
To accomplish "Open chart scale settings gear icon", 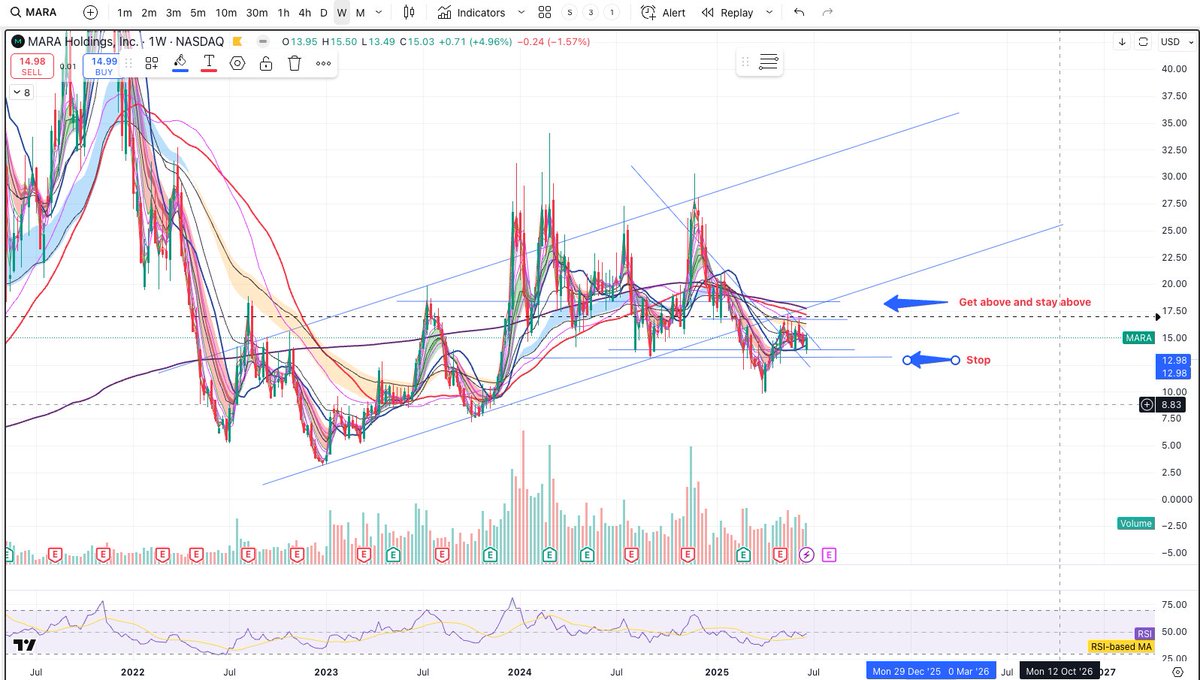I will (1176, 671).
